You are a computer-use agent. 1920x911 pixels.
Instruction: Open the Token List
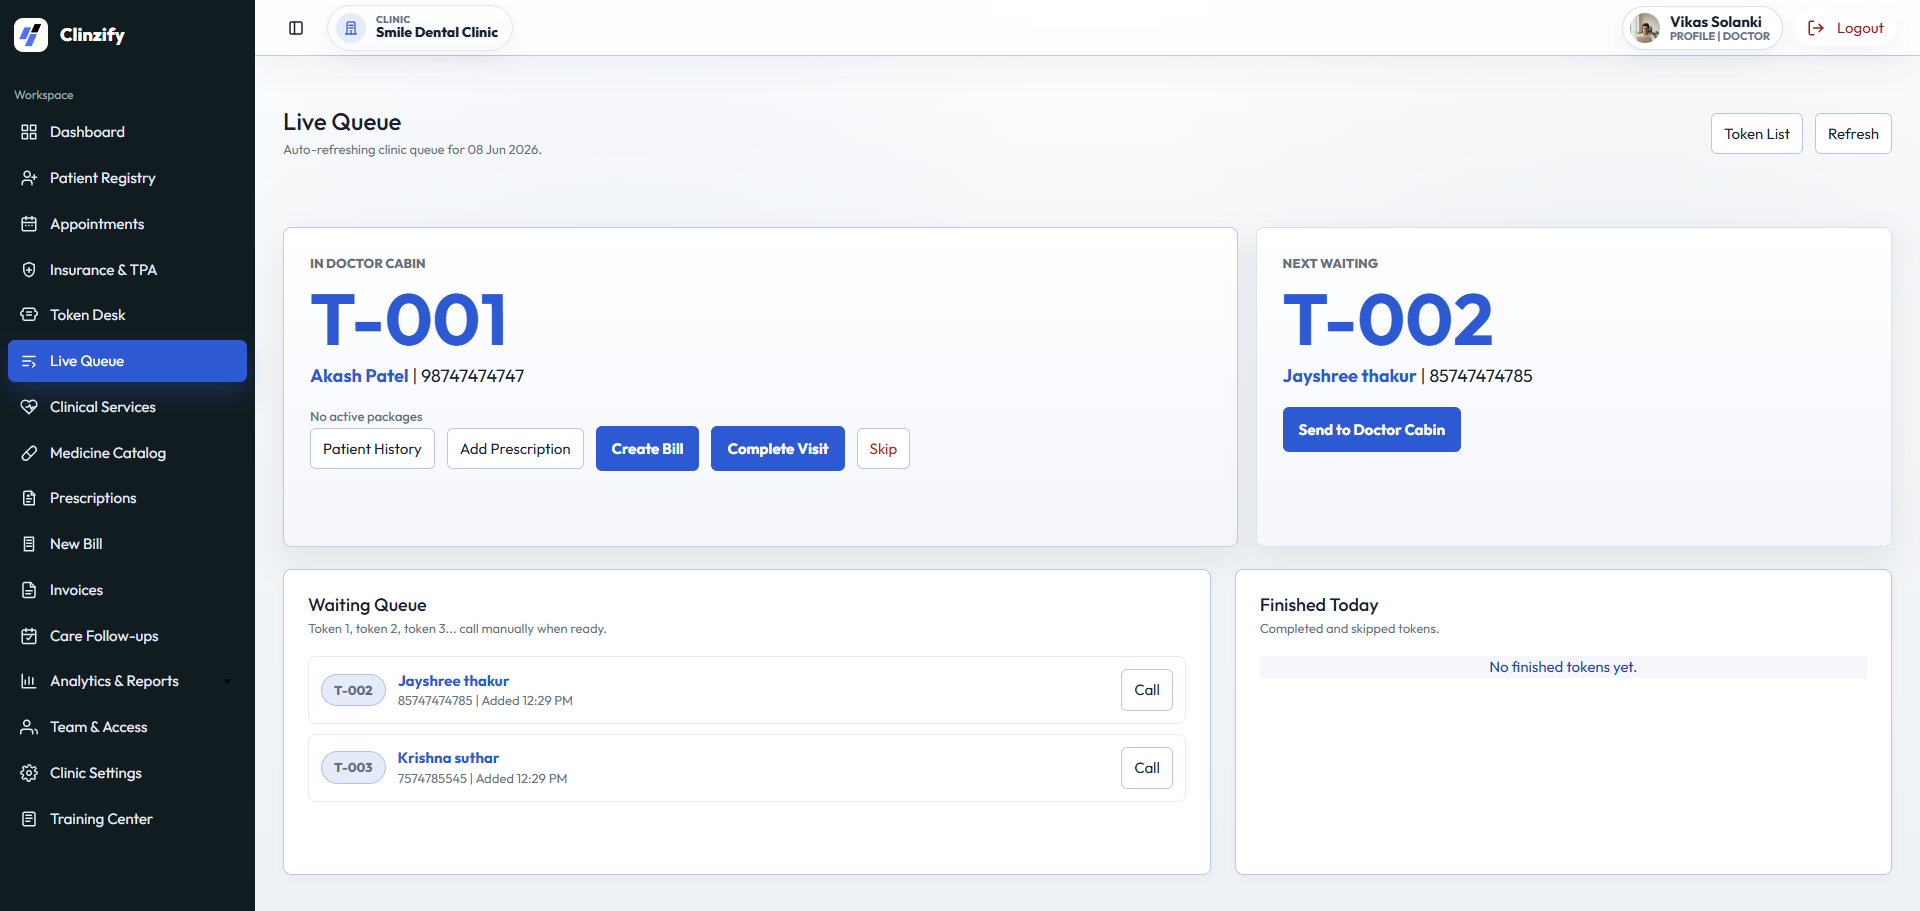(1756, 134)
